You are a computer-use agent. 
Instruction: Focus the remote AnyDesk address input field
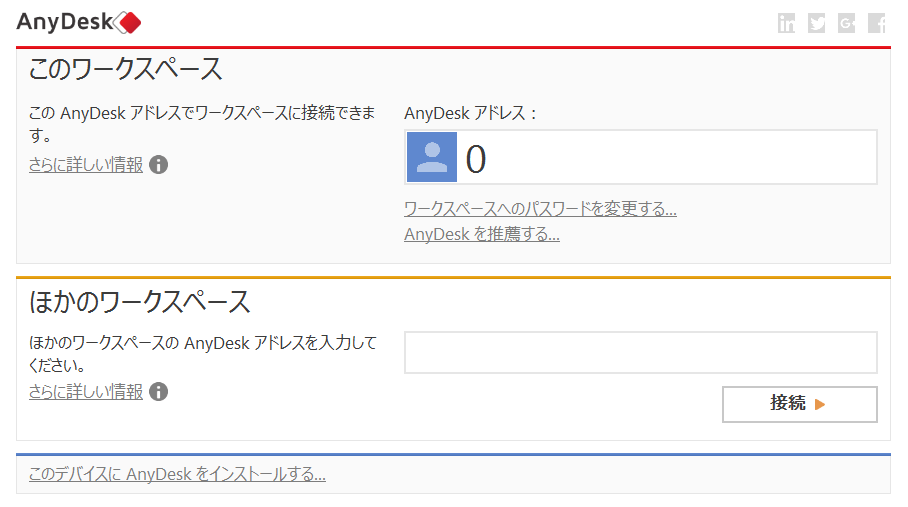[641, 352]
